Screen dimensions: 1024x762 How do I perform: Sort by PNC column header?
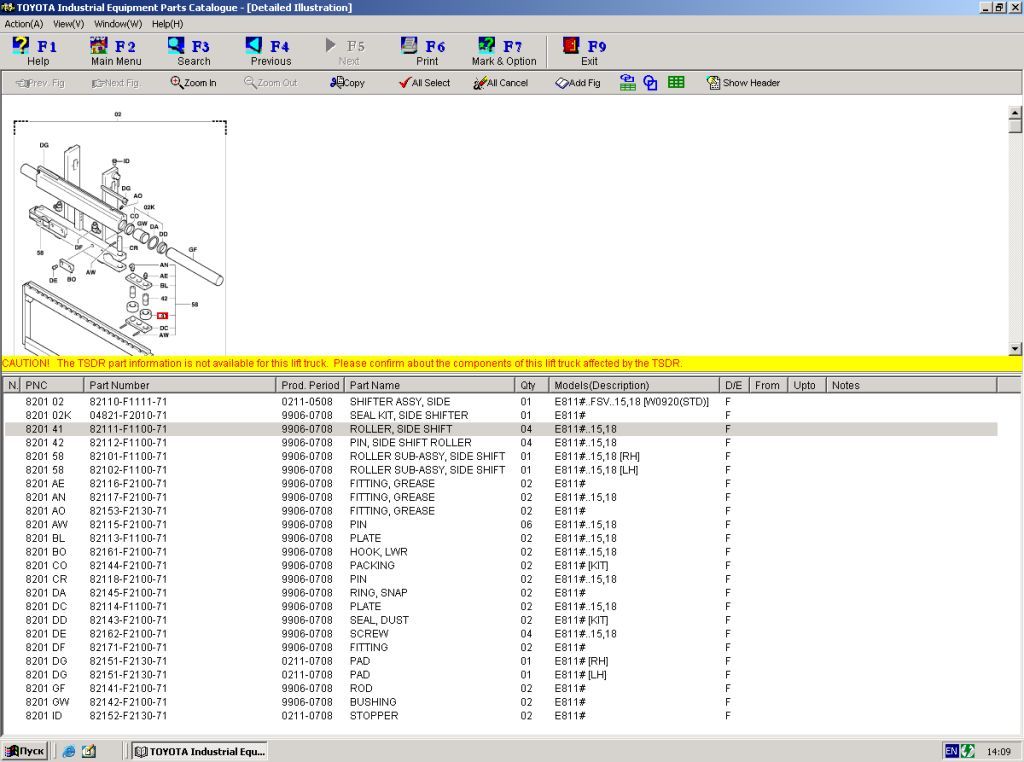click(52, 385)
